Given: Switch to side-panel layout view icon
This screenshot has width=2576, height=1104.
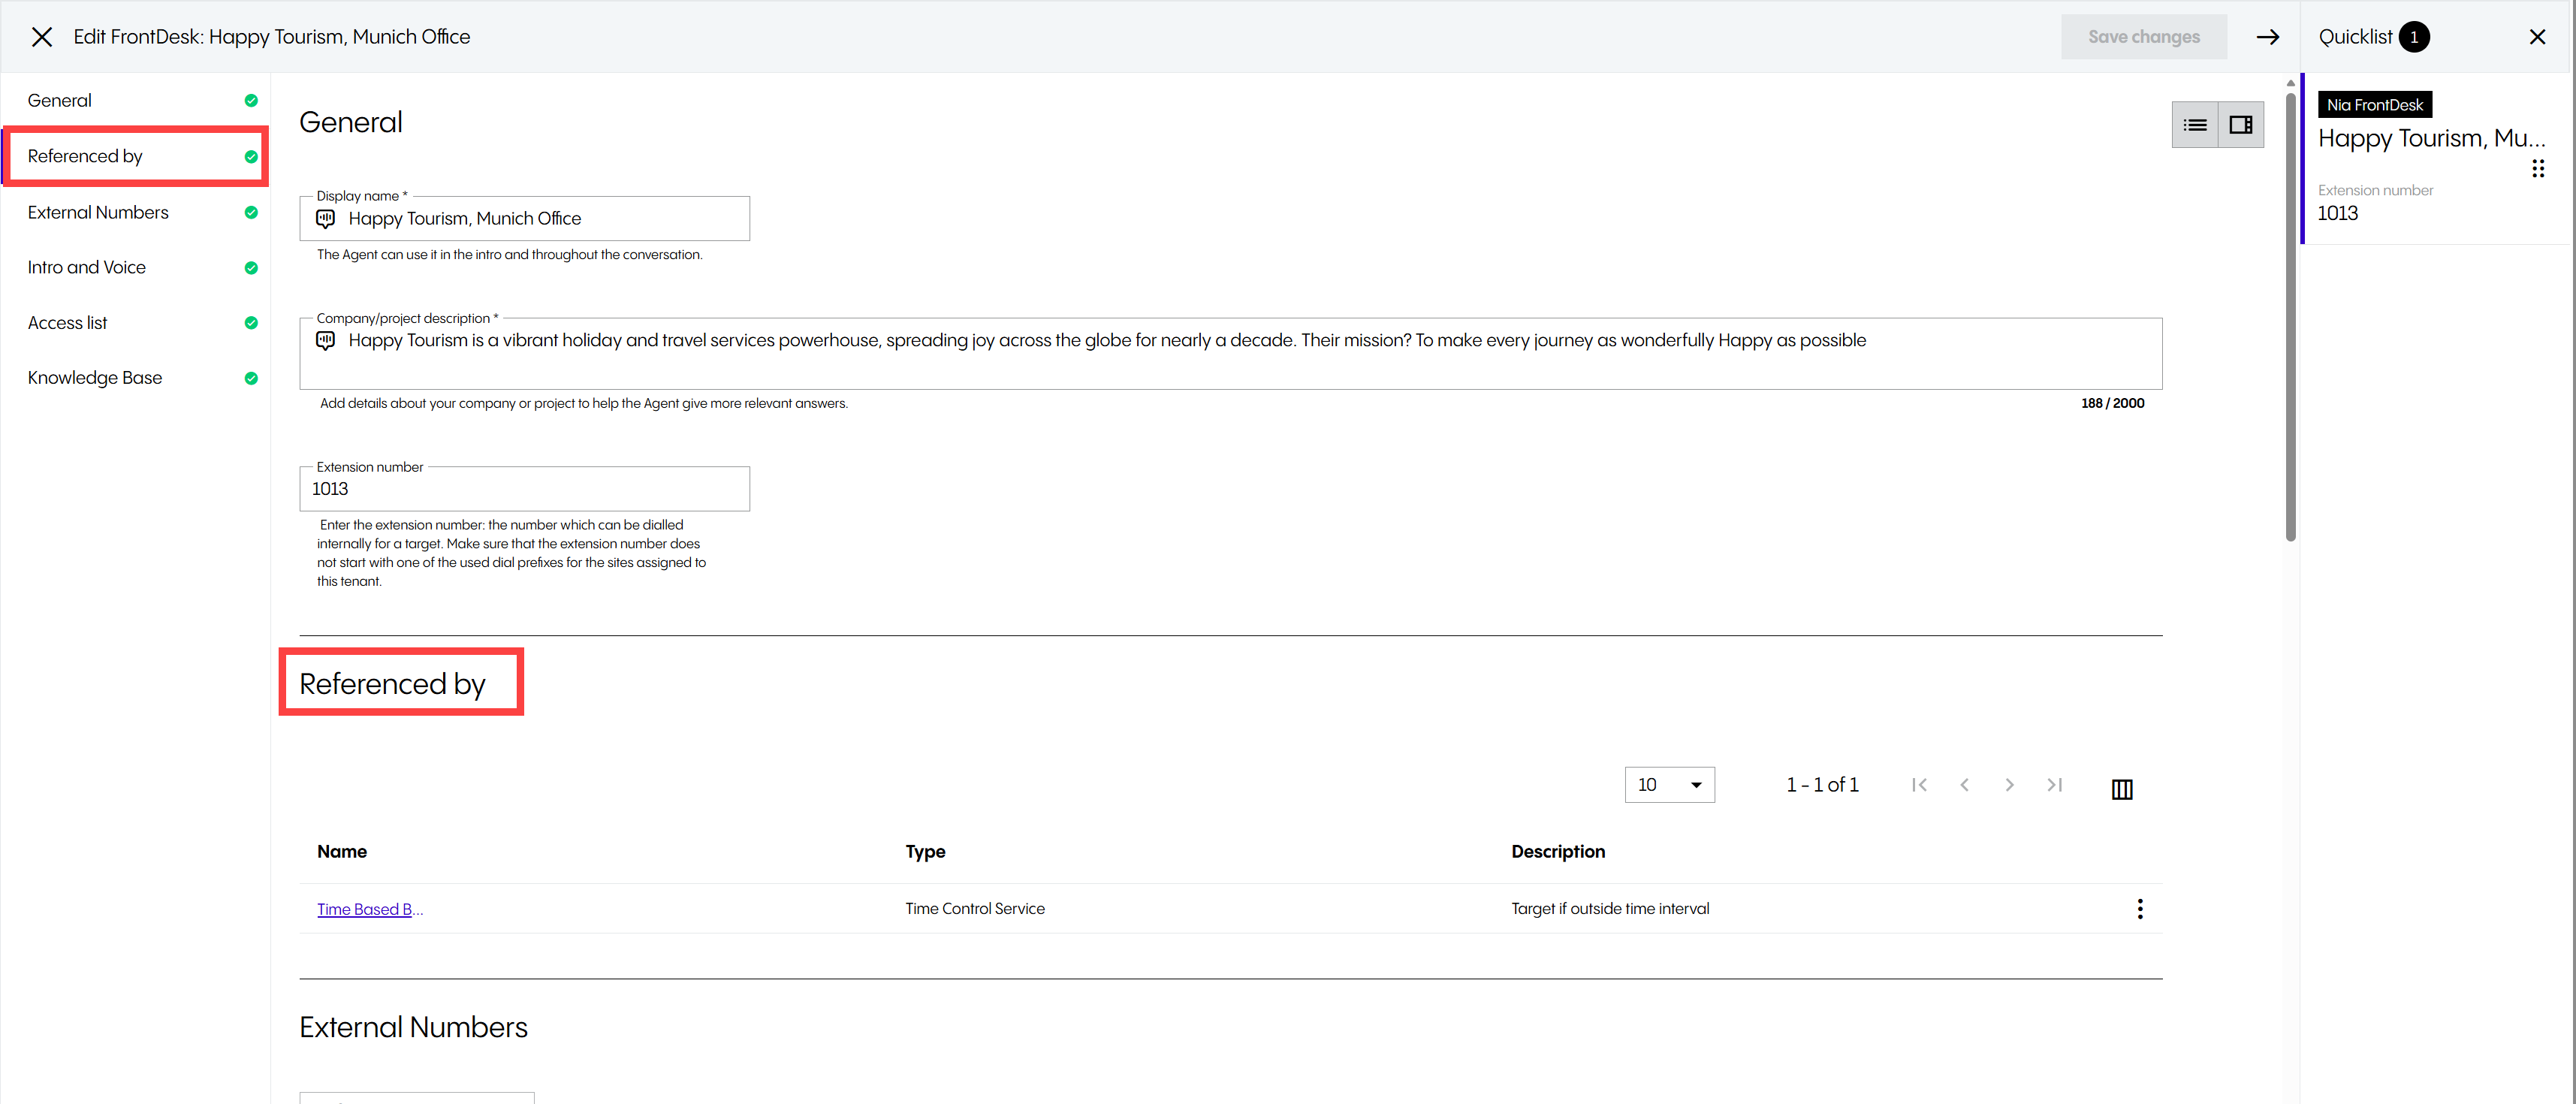Looking at the screenshot, I should [2241, 125].
